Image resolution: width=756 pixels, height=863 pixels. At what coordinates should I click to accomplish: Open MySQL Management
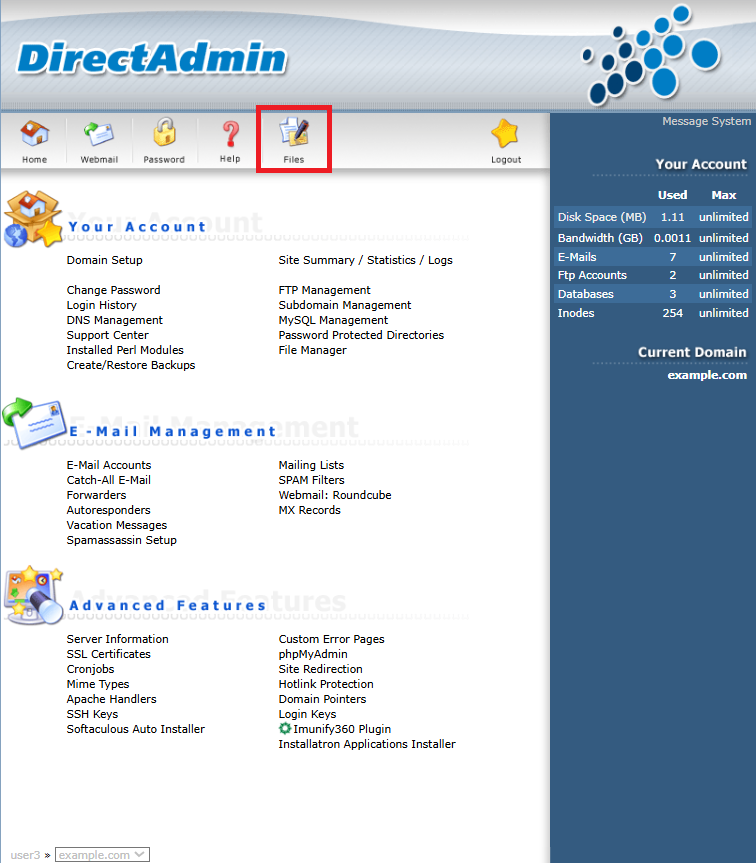point(333,320)
